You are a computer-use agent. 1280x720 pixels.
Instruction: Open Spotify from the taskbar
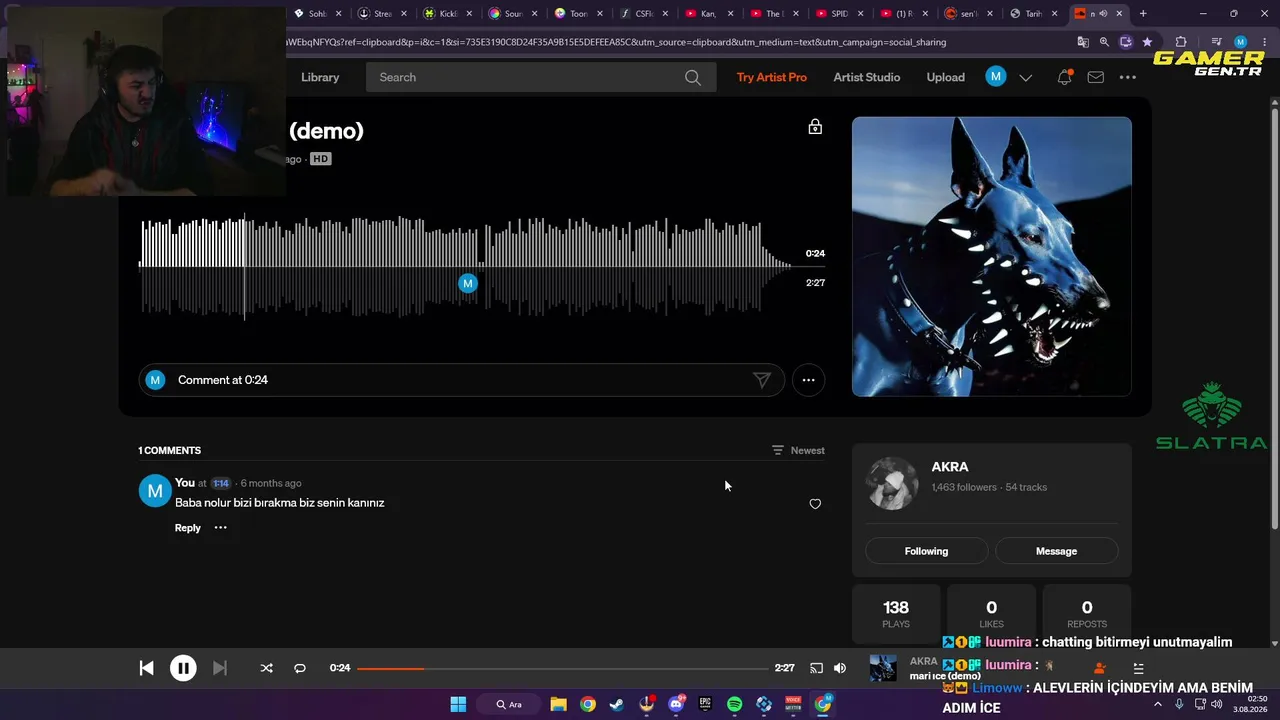tap(735, 704)
